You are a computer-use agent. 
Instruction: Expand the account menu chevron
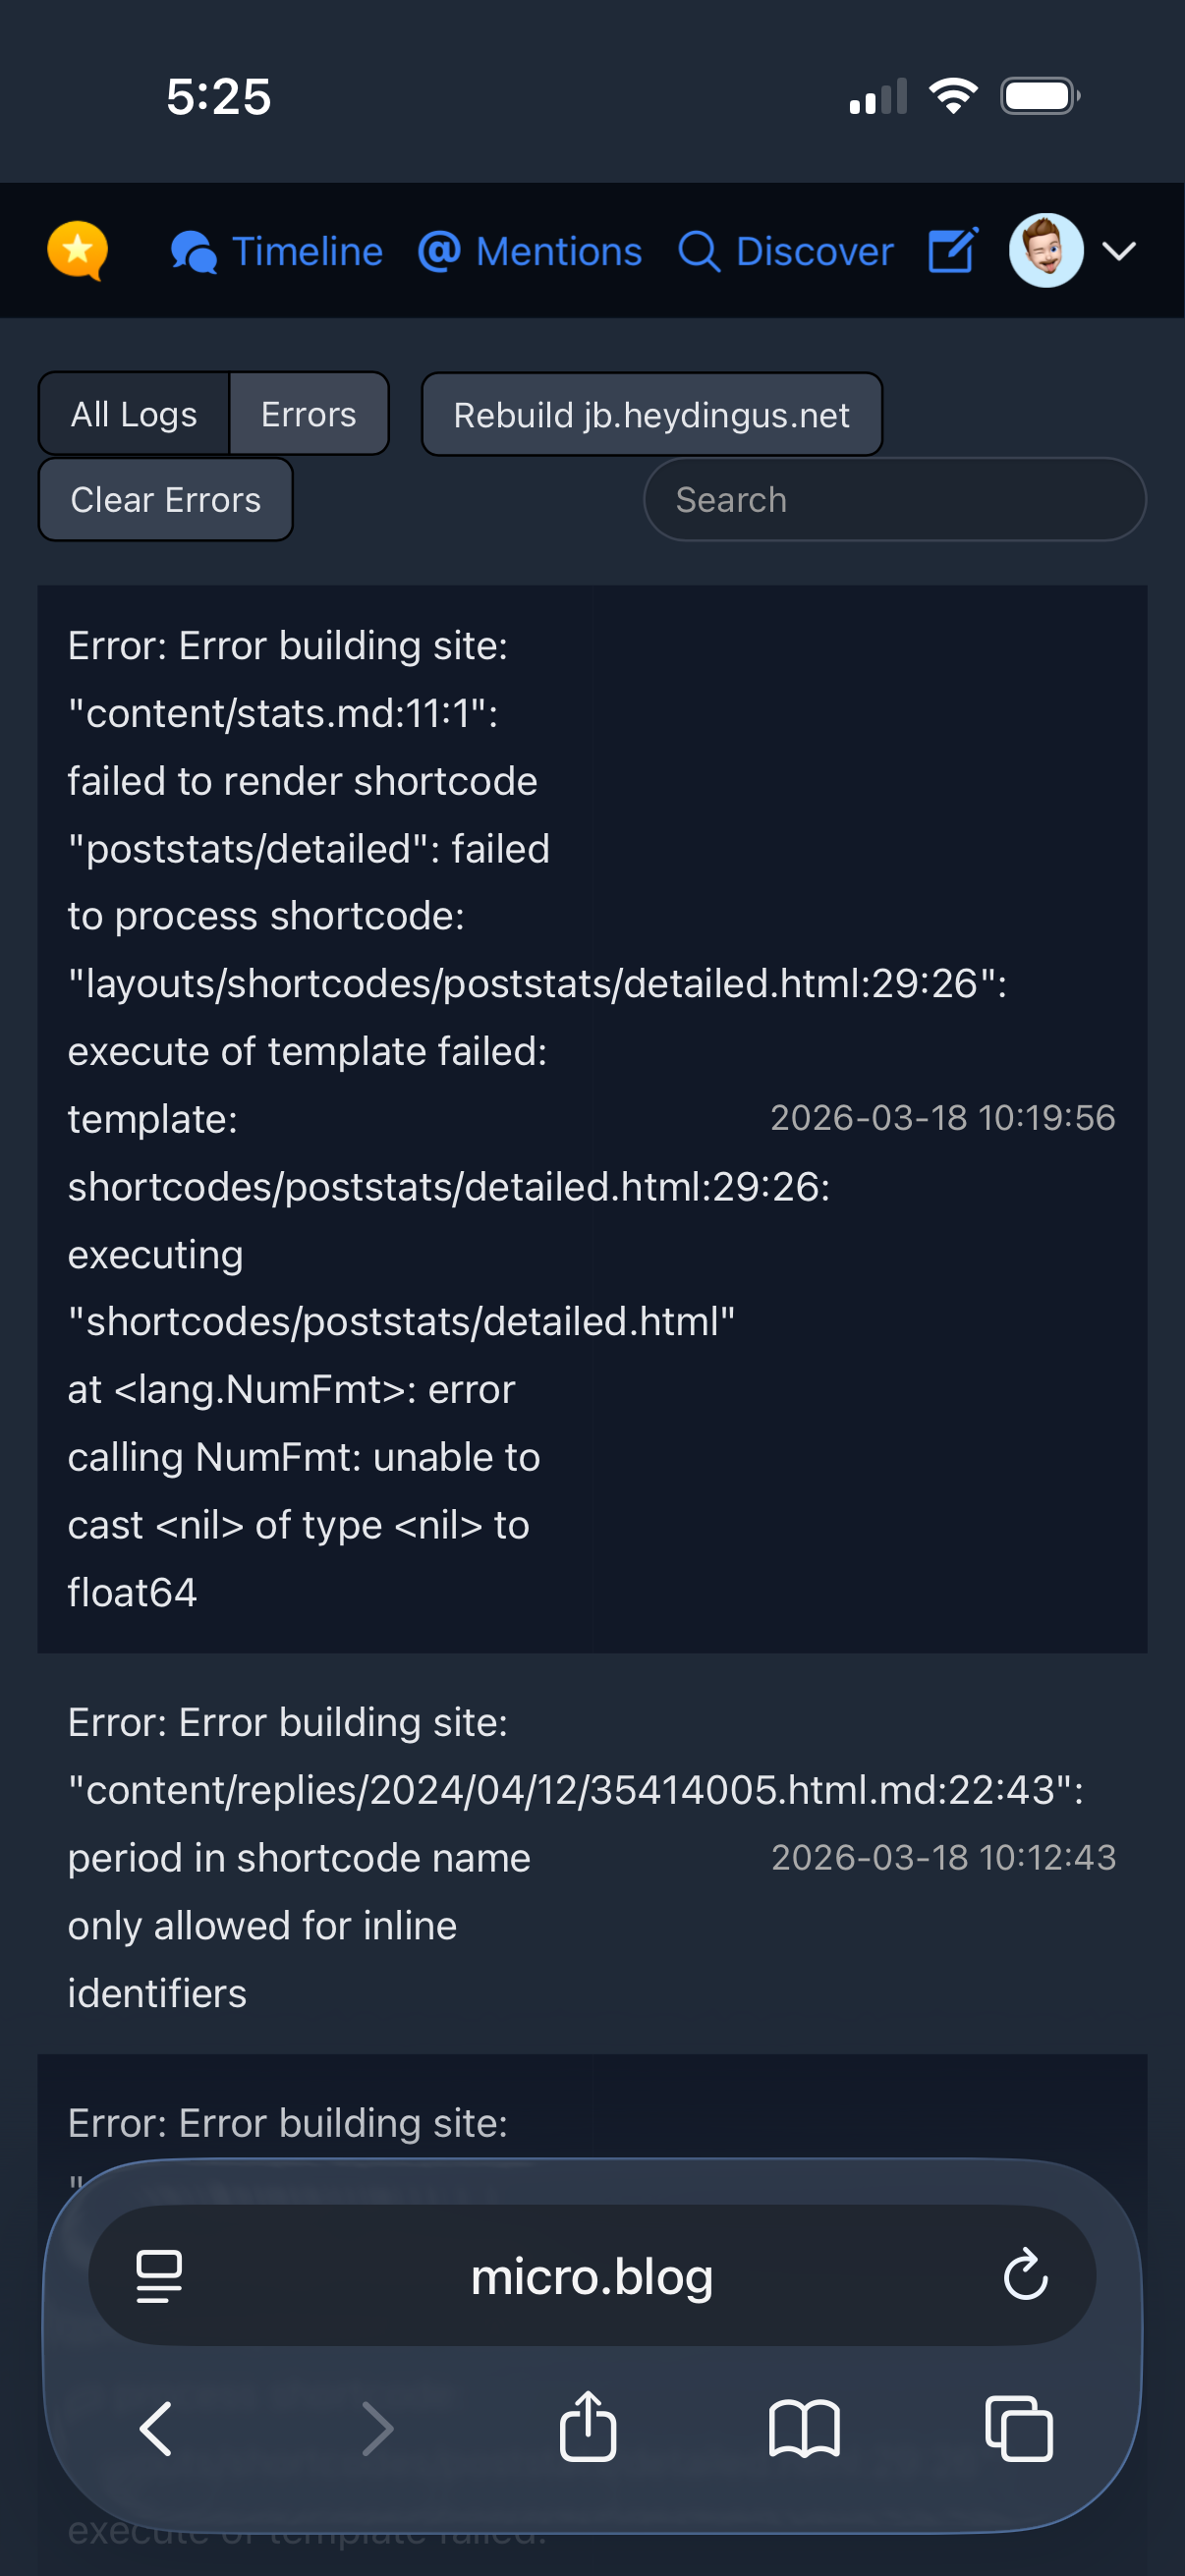point(1119,251)
